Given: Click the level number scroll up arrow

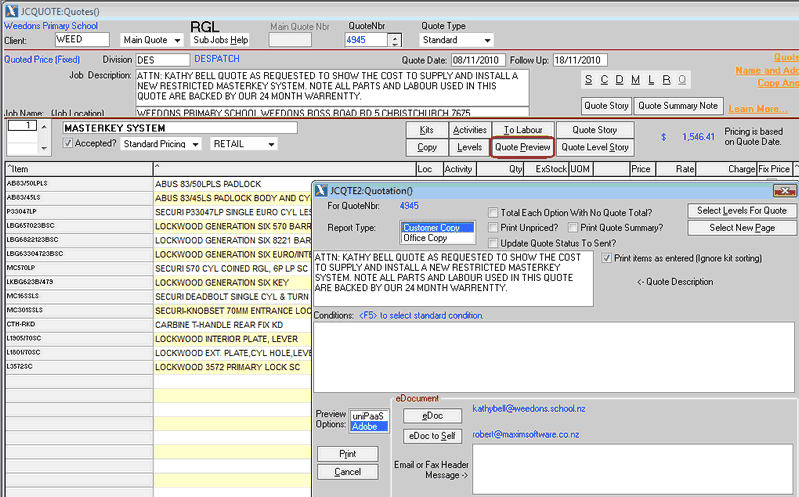Looking at the screenshot, I should [x=44, y=126].
